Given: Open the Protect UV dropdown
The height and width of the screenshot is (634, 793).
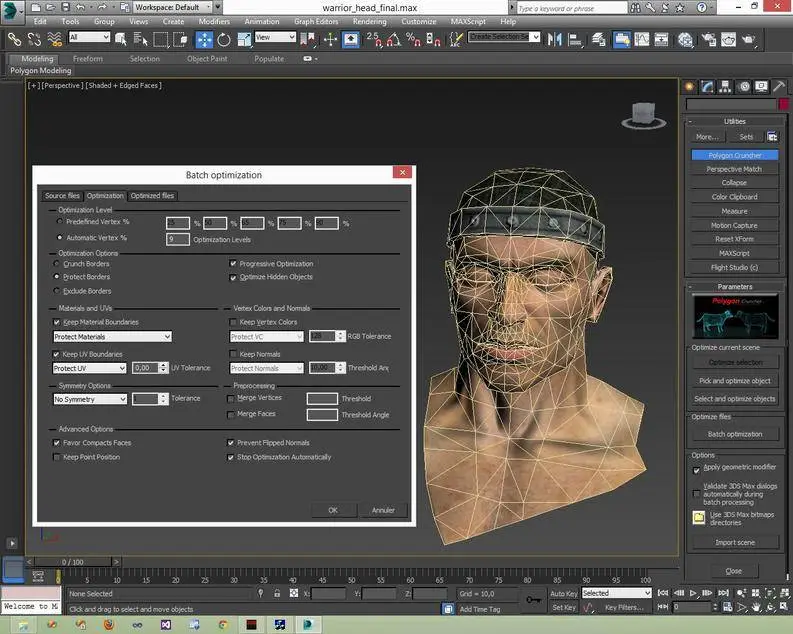Looking at the screenshot, I should coord(90,368).
